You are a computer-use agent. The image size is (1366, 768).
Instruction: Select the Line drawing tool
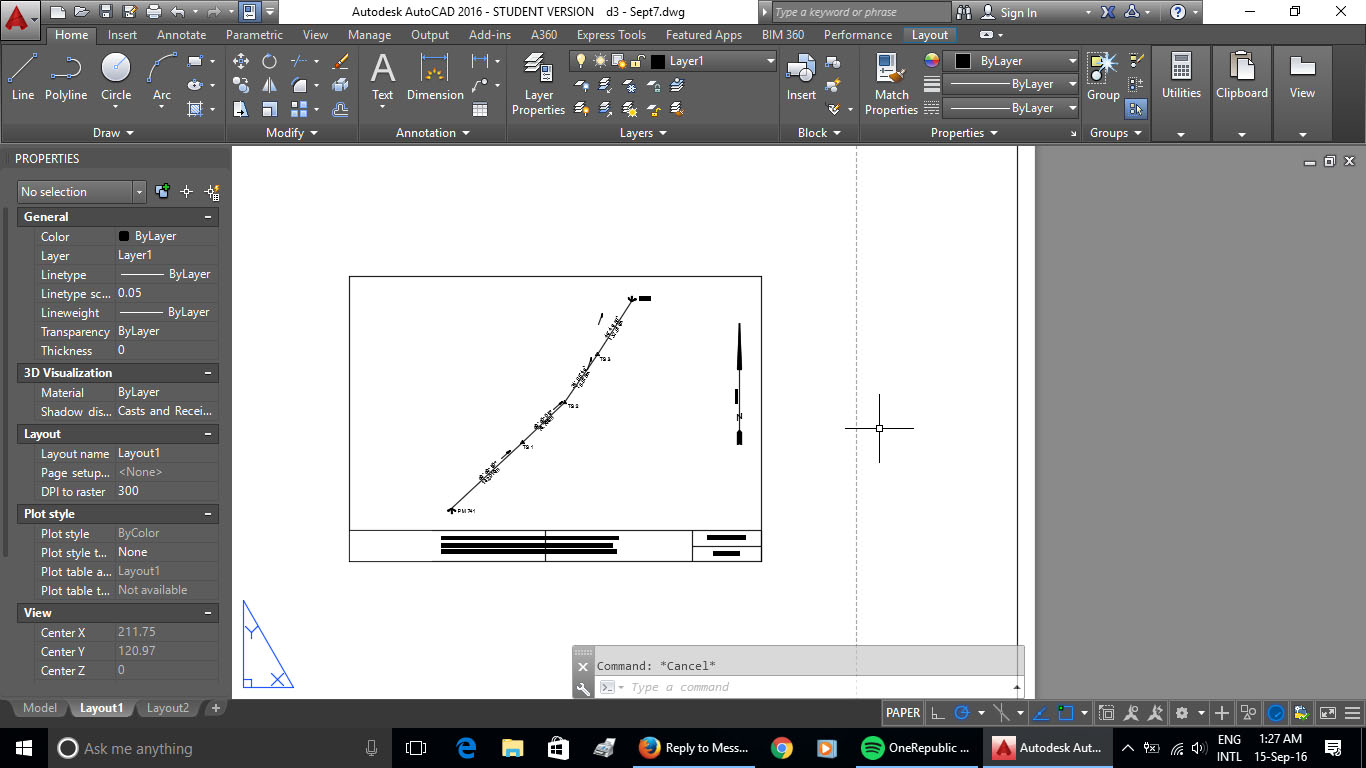click(x=23, y=77)
